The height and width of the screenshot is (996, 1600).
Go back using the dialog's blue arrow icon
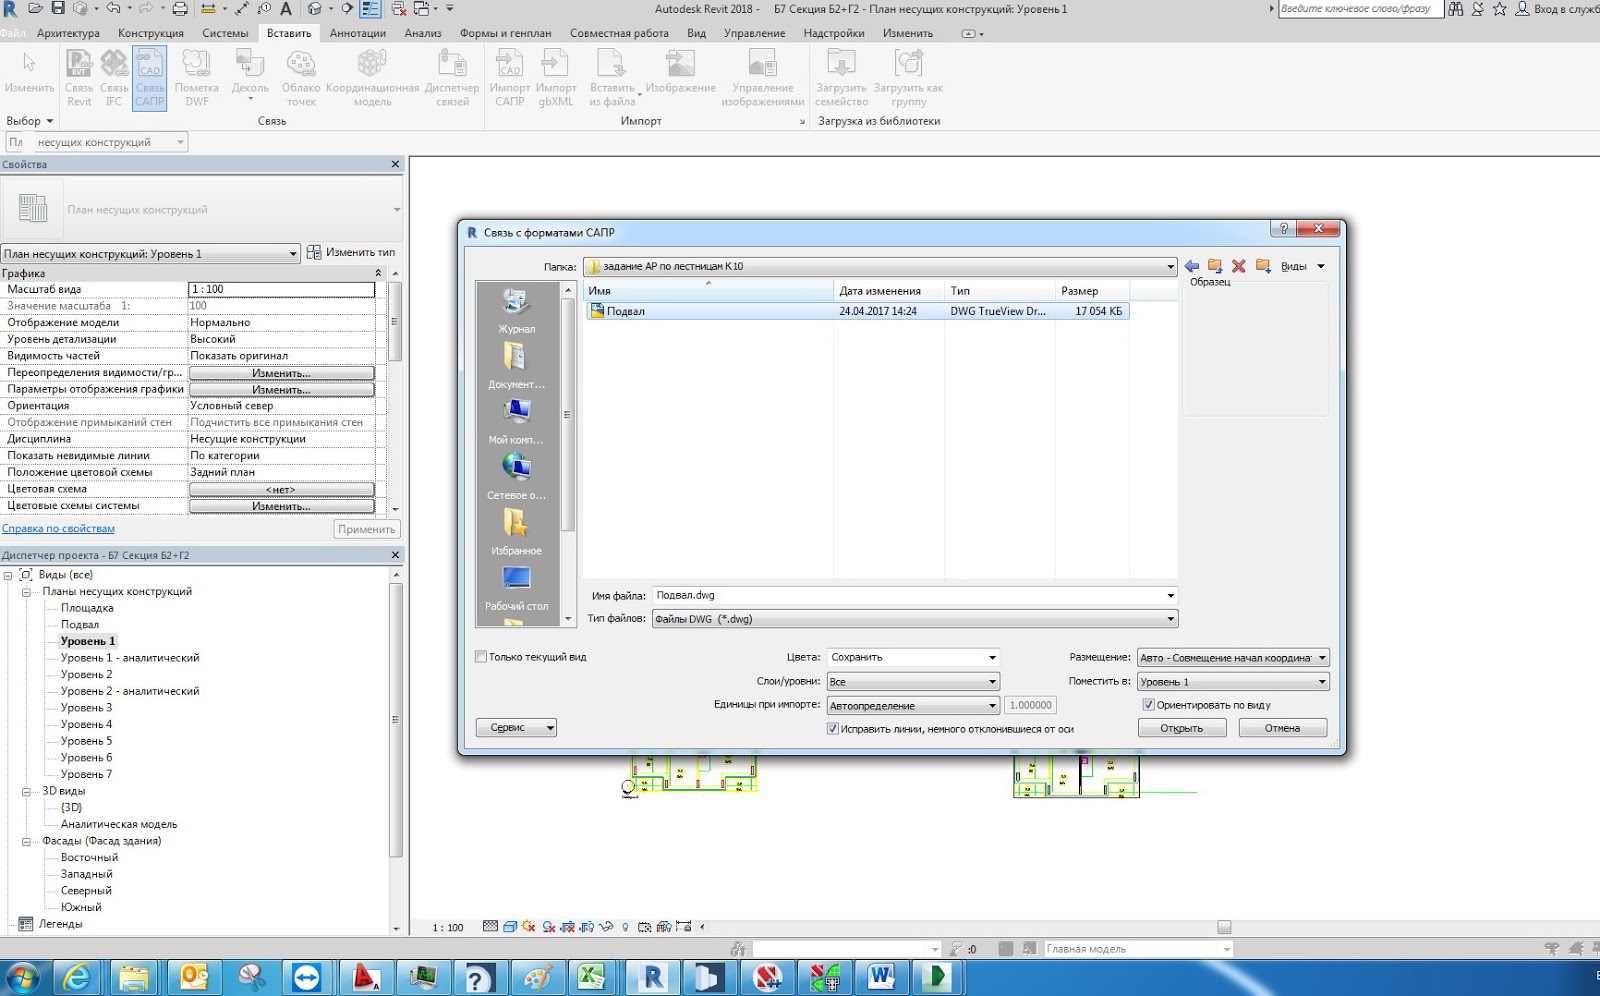click(1192, 266)
